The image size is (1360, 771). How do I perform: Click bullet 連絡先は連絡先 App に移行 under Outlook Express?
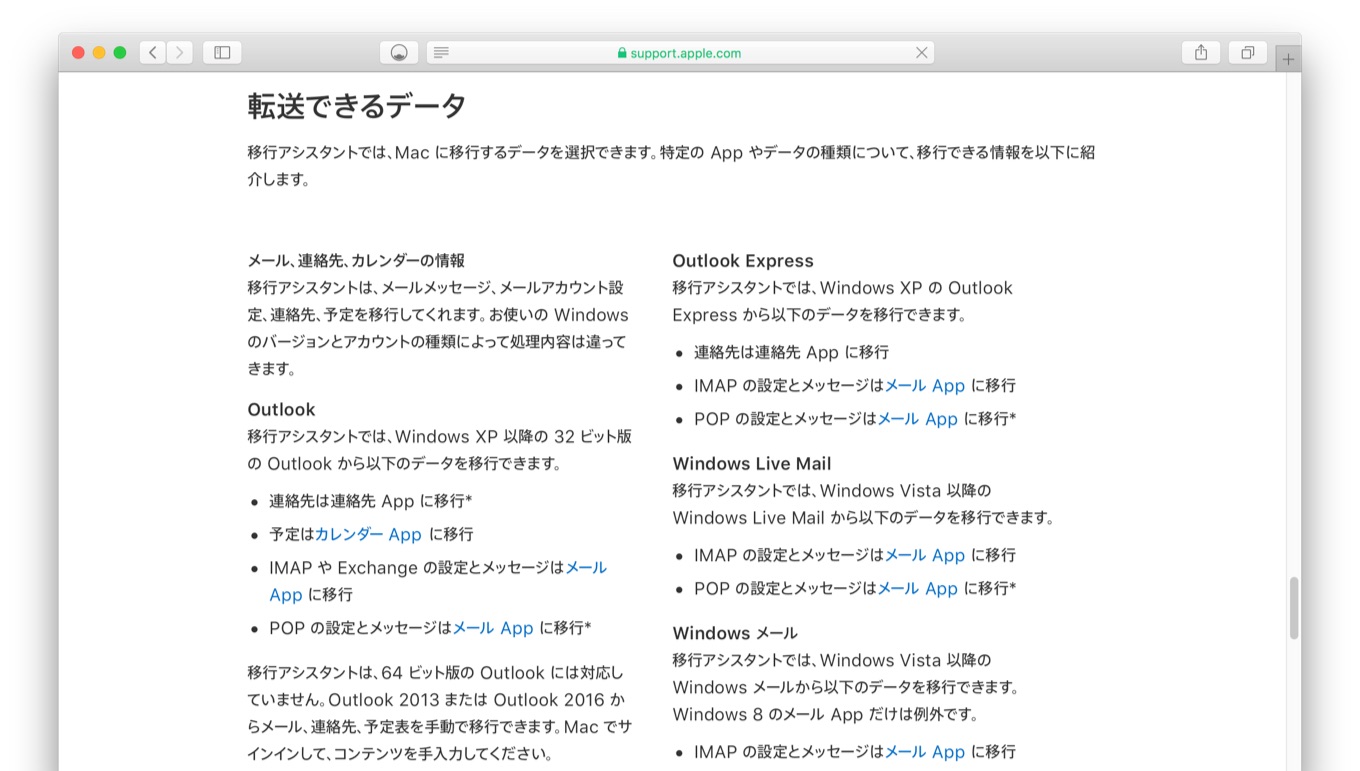pyautogui.click(x=791, y=352)
